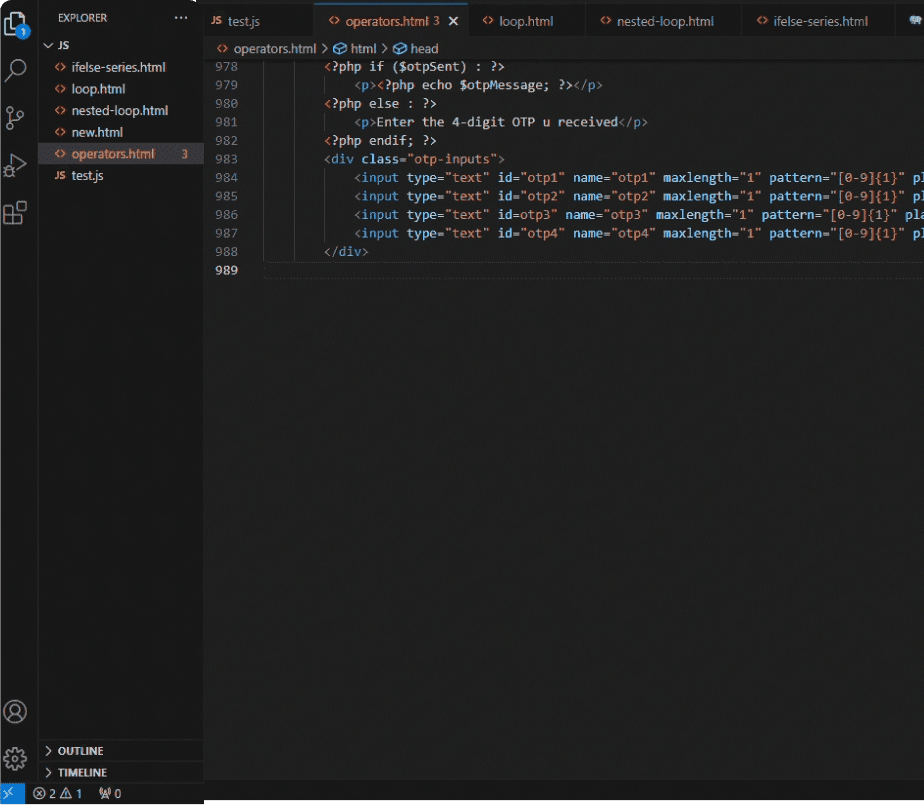Viewport: 924px width, 808px height.
Task: Open the Run and Debug view
Action: point(15,166)
